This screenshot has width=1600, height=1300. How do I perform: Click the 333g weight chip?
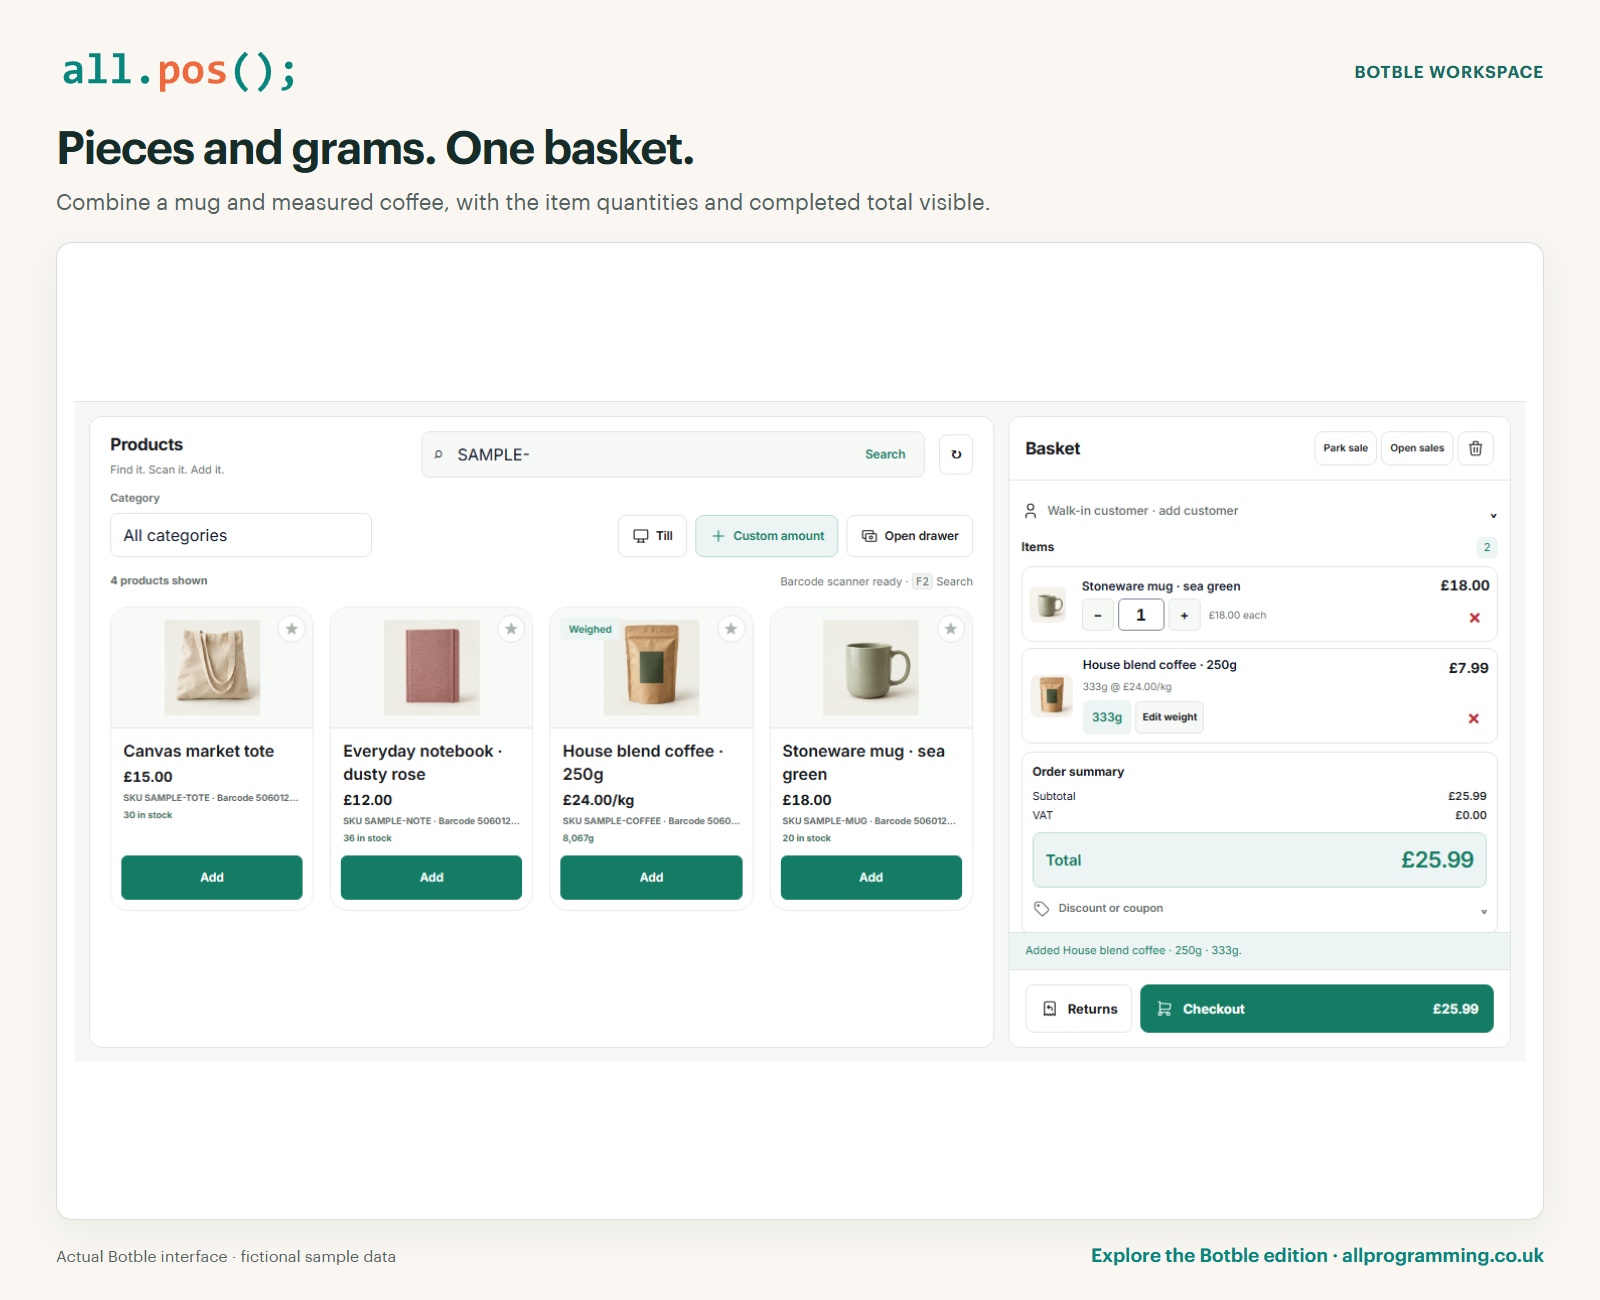point(1107,717)
